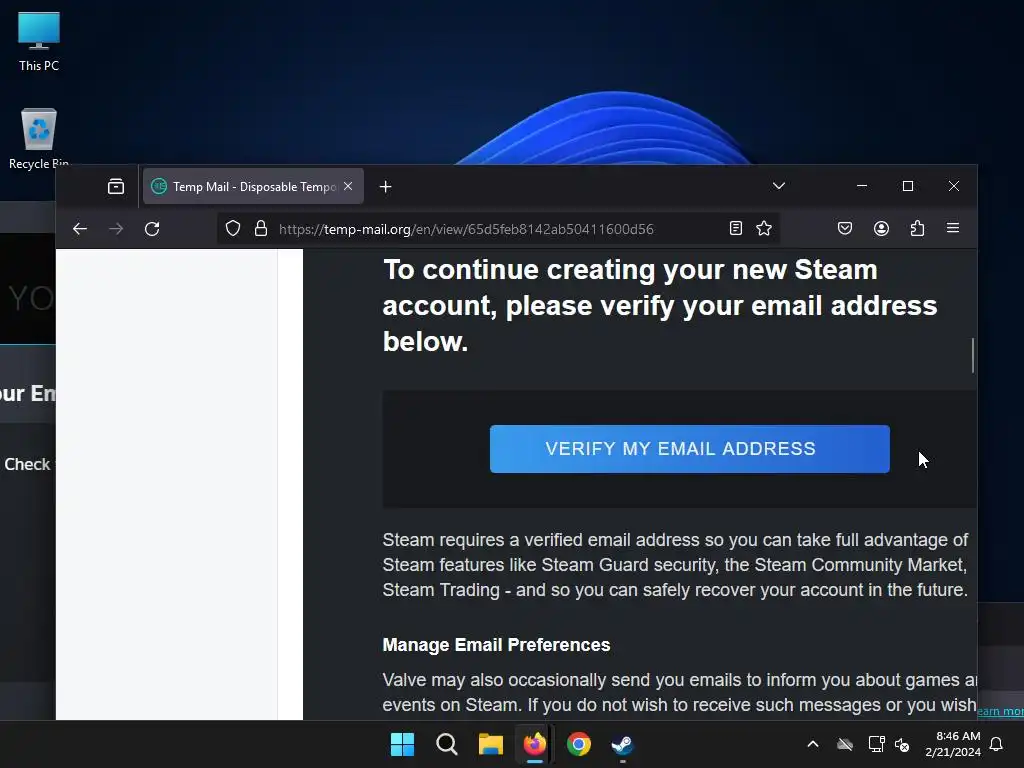Open the tracking protection shield icon

coord(233,229)
